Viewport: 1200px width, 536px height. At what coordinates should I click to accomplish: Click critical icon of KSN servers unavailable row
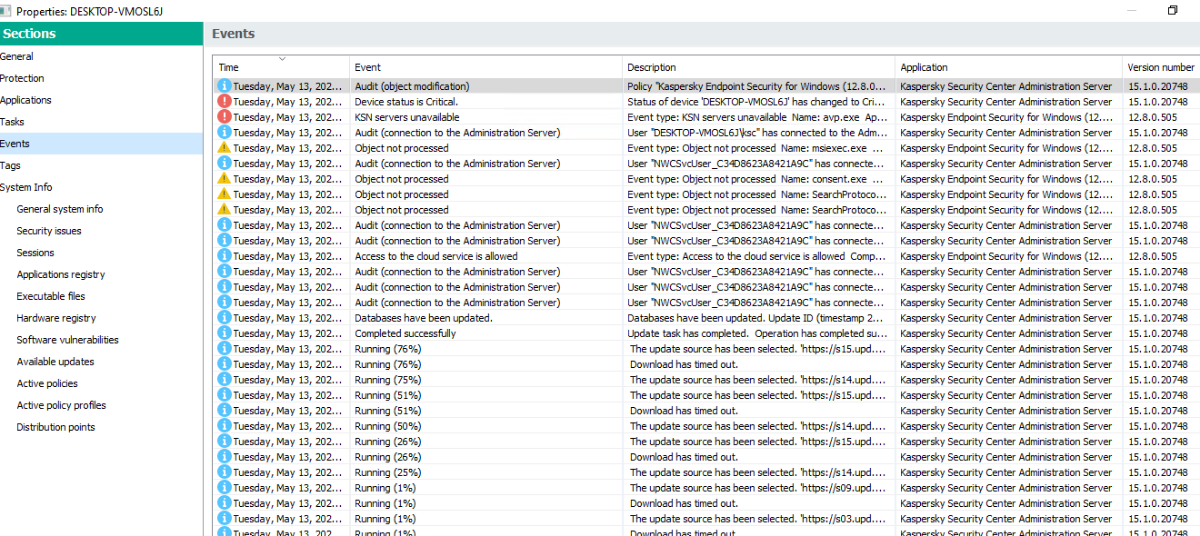pyautogui.click(x=225, y=117)
